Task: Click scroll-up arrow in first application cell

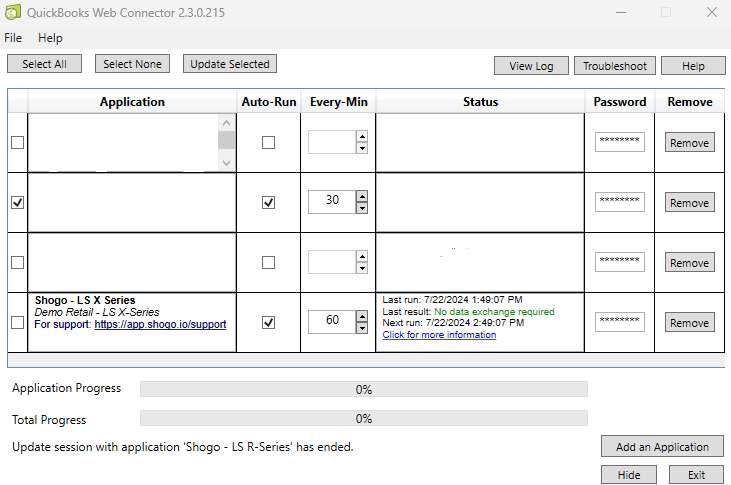Action: (227, 123)
